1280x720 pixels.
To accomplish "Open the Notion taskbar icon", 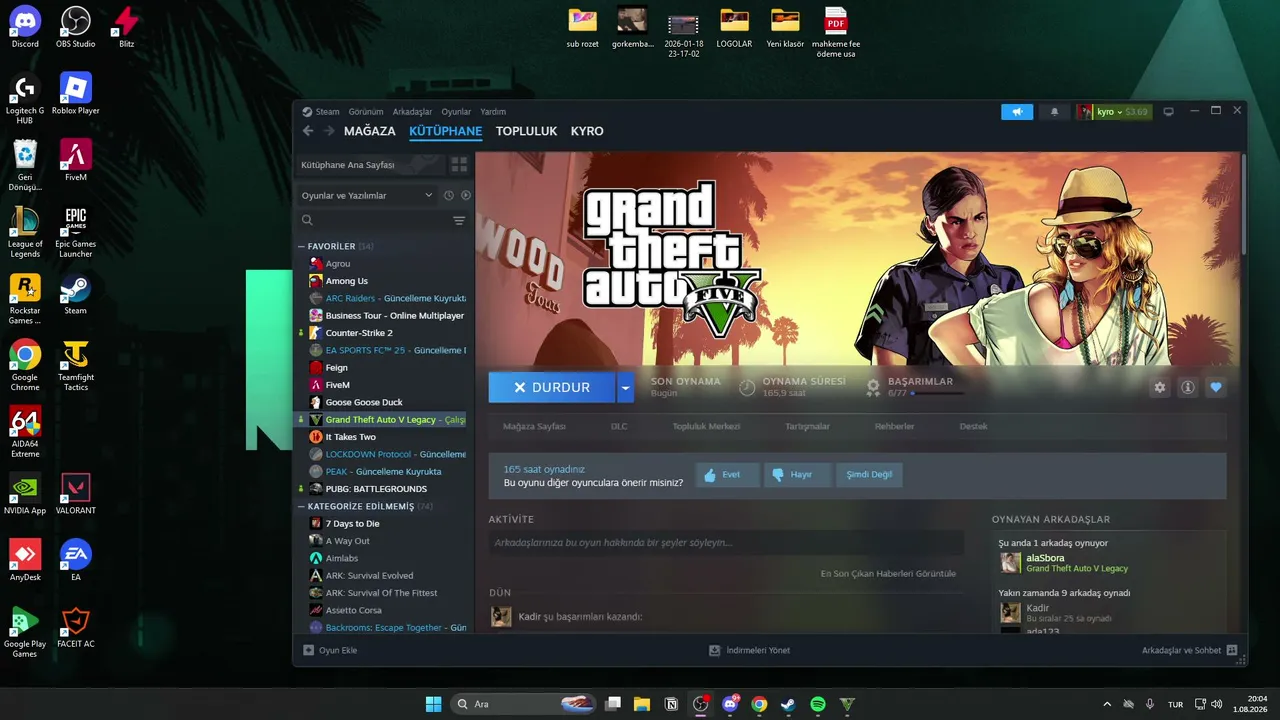I will point(671,704).
